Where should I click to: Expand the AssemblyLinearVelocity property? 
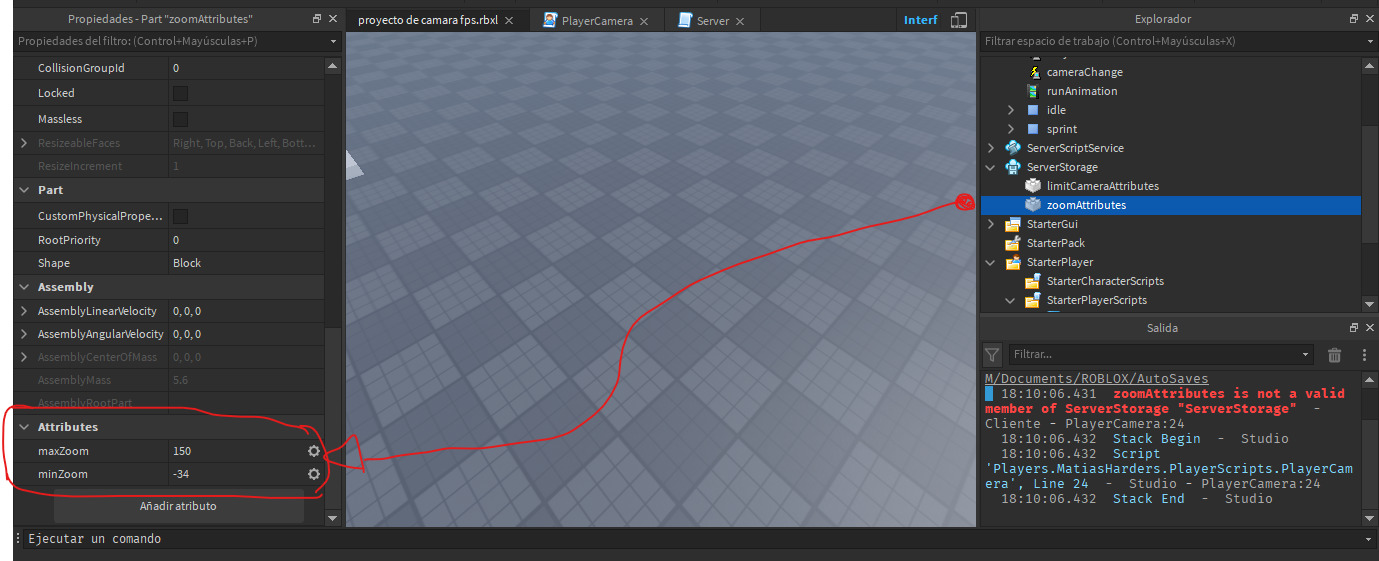click(24, 311)
